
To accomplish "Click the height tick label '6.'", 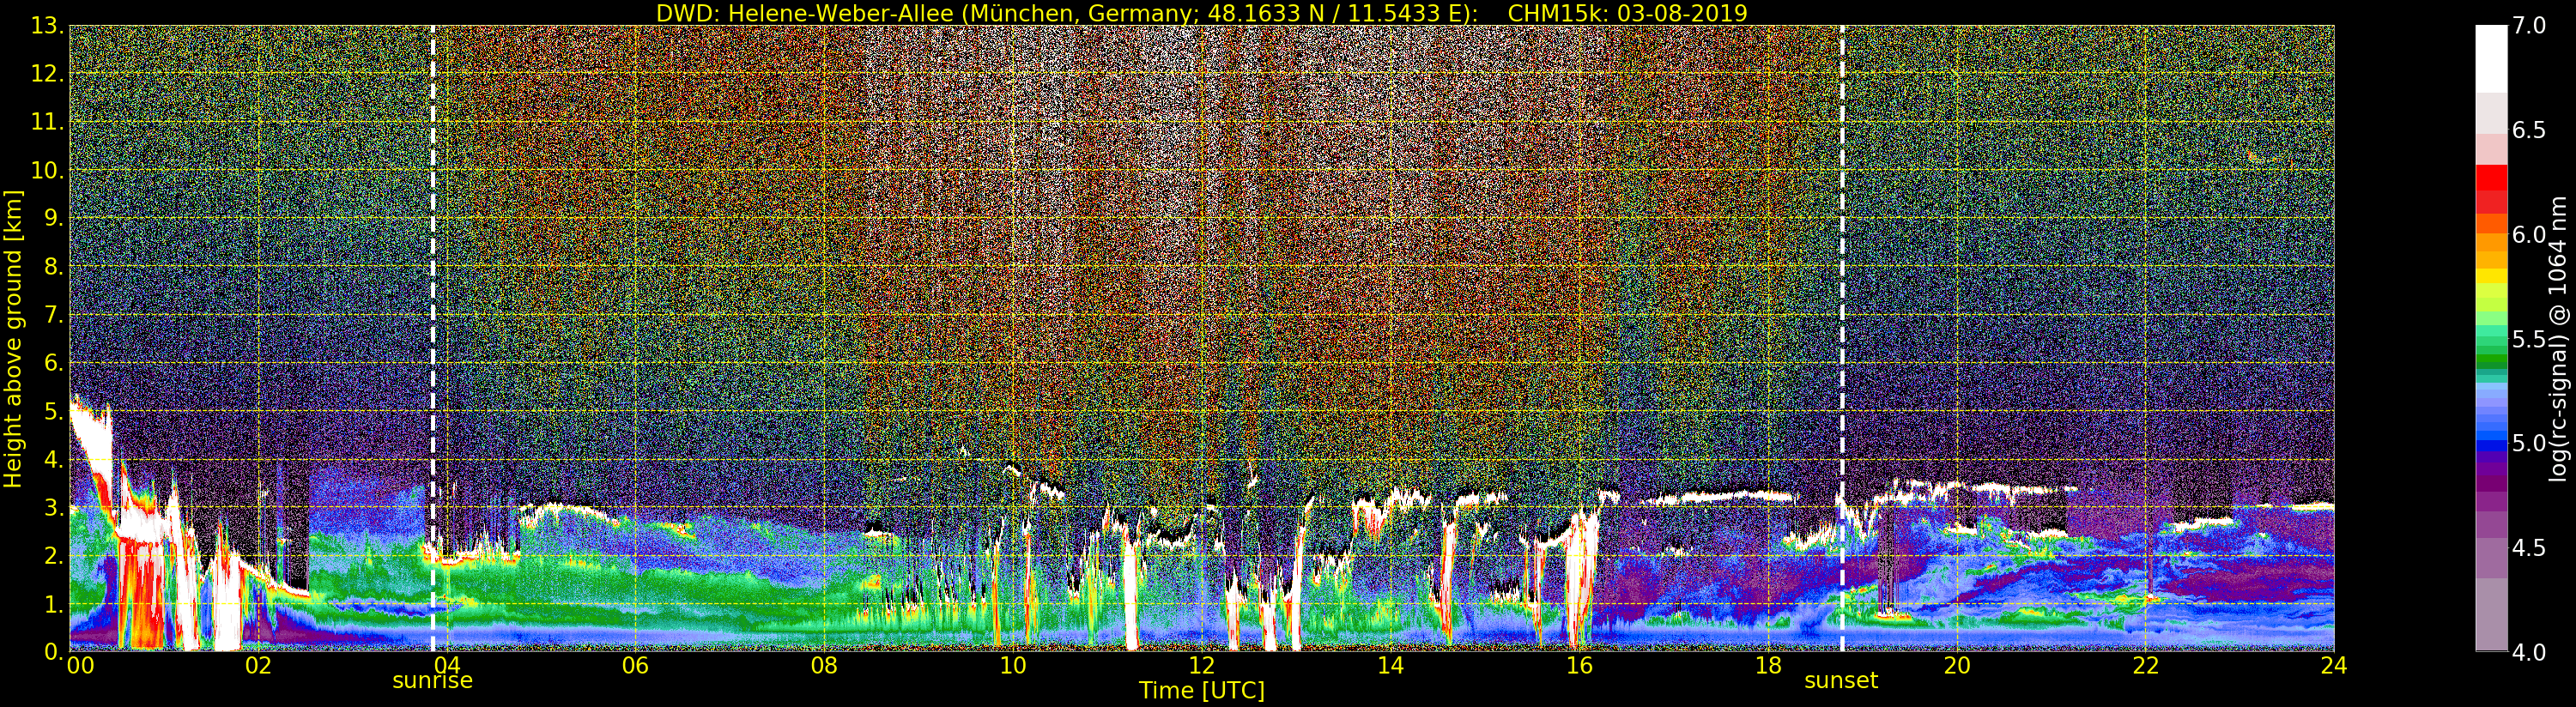I will [x=53, y=363].
